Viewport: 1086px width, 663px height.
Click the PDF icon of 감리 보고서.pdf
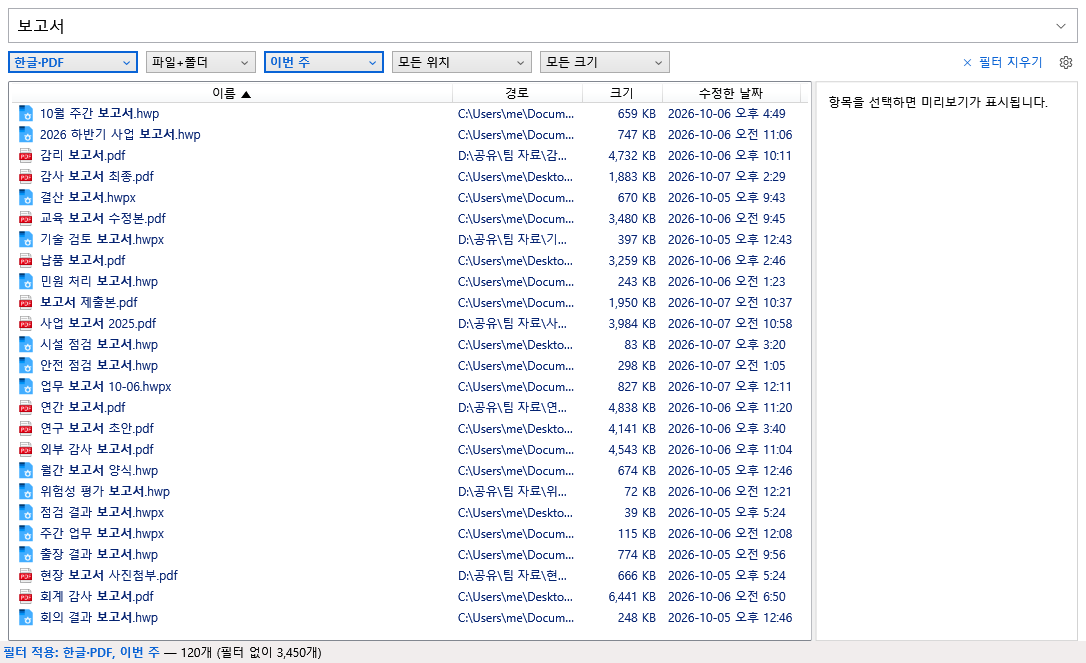(x=26, y=155)
